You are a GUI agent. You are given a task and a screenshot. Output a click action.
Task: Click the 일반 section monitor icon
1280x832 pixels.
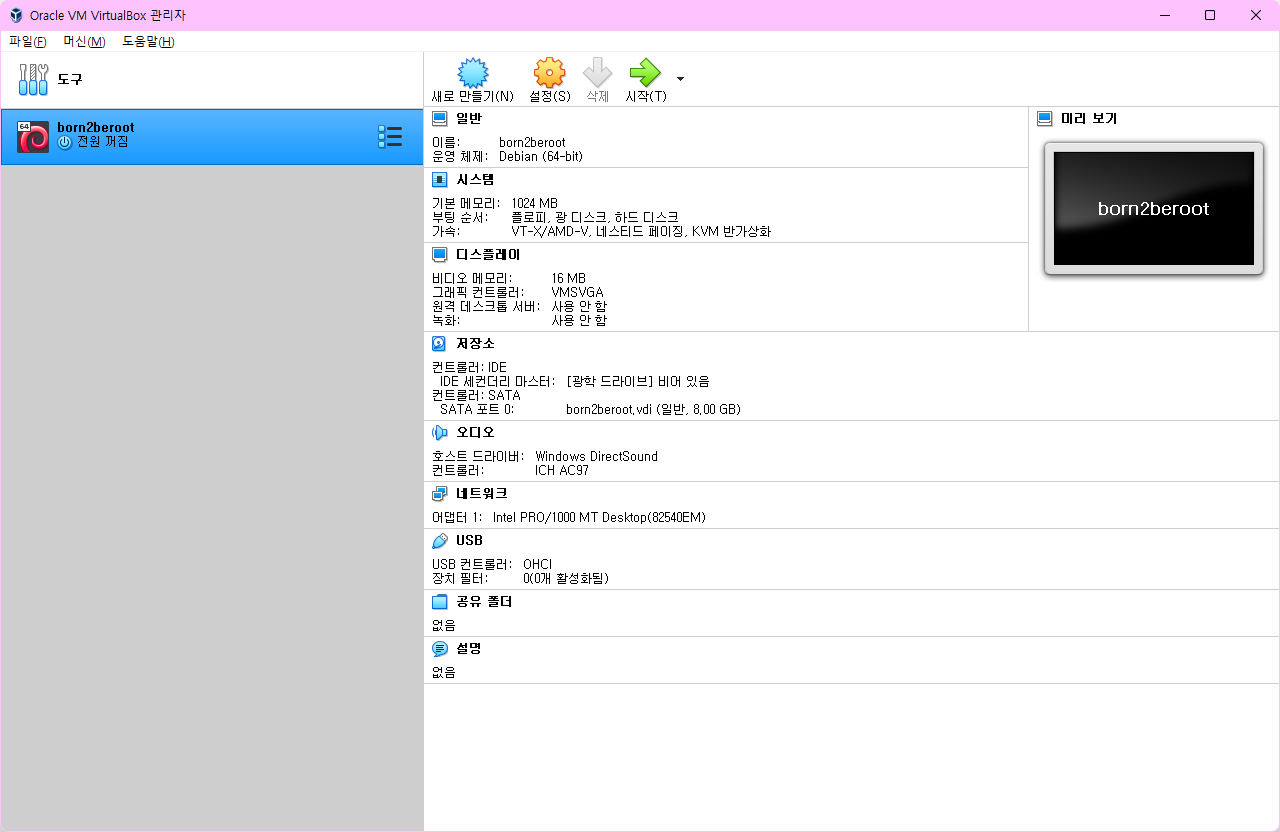439,118
